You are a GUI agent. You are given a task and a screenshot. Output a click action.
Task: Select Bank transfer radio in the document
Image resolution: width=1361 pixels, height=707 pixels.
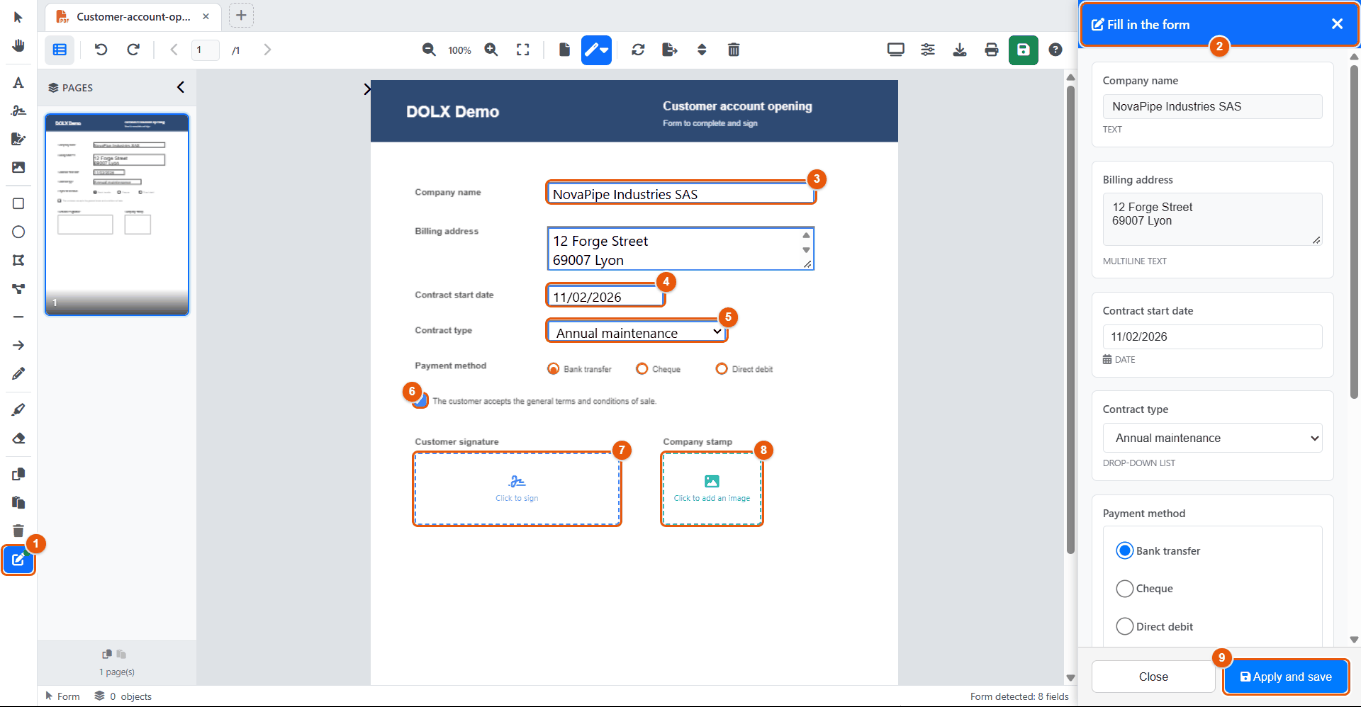click(553, 369)
